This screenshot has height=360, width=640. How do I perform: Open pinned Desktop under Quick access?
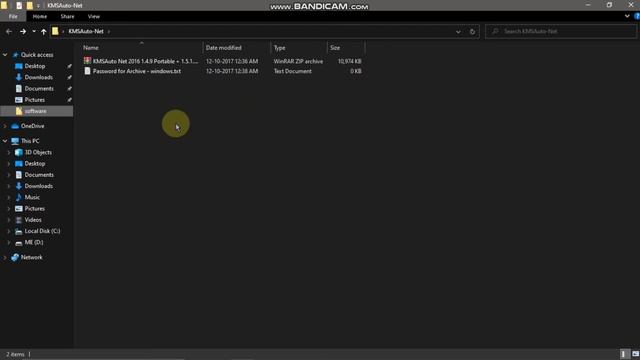coord(35,66)
